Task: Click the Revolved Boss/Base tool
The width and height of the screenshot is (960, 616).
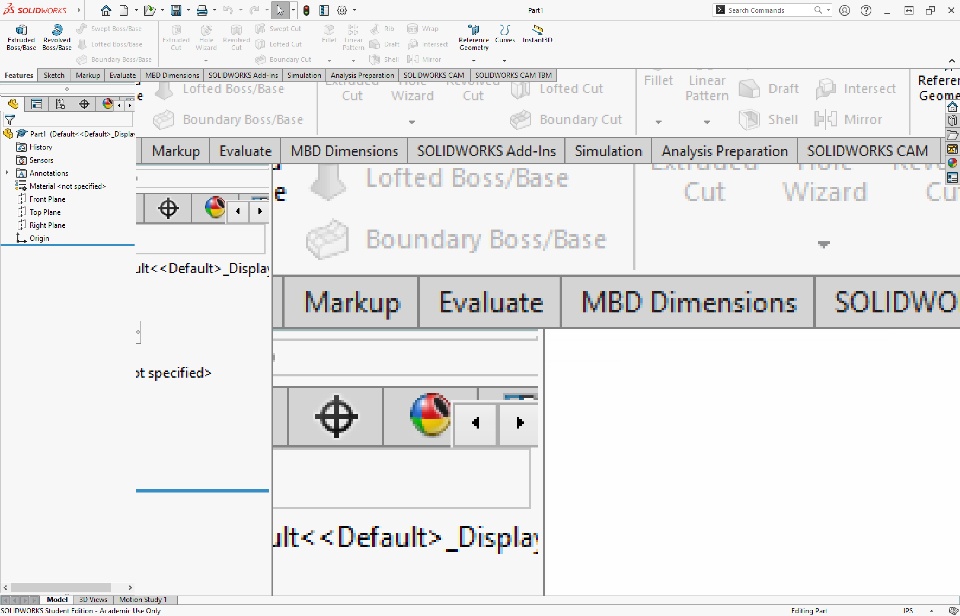Action: [x=57, y=37]
